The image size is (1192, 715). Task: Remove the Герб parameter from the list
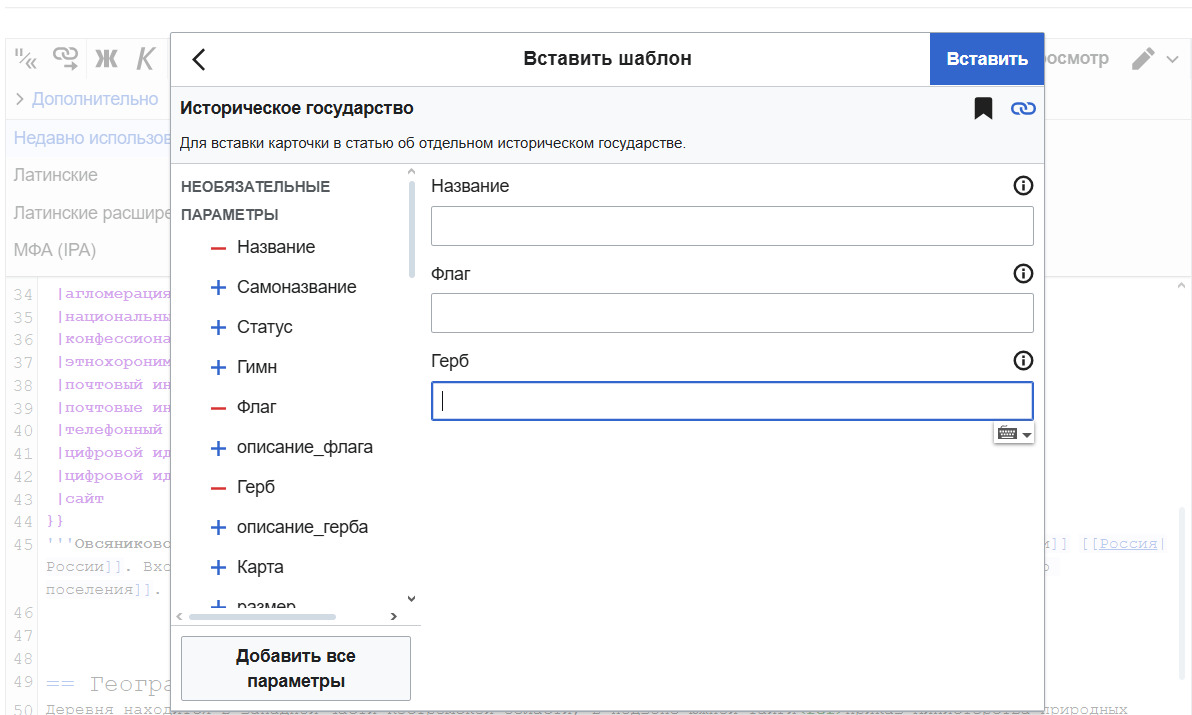218,488
